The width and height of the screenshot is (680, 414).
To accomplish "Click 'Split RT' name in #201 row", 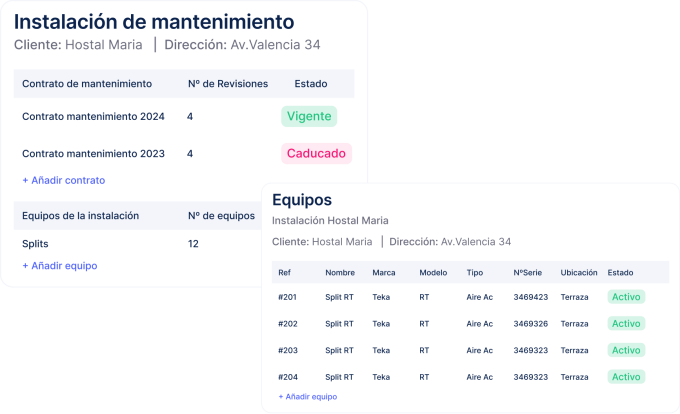I will (x=340, y=297).
